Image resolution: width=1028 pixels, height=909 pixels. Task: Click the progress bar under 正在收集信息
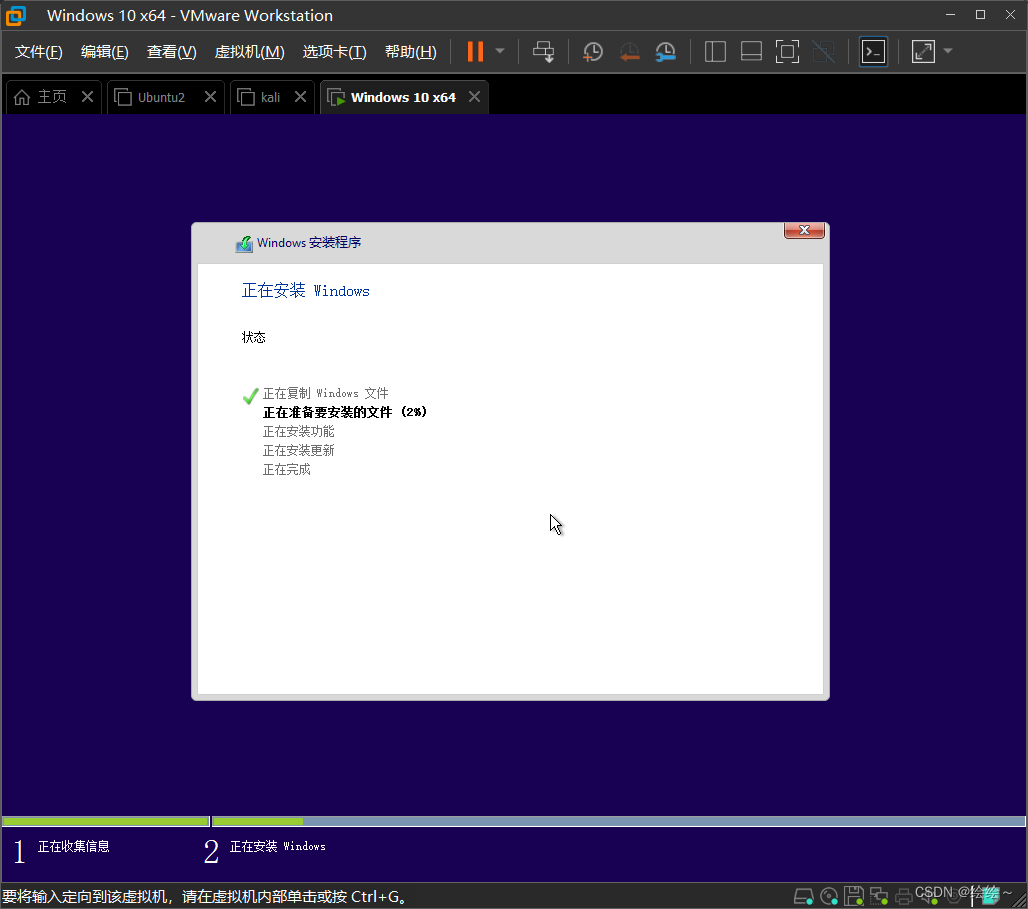click(105, 821)
